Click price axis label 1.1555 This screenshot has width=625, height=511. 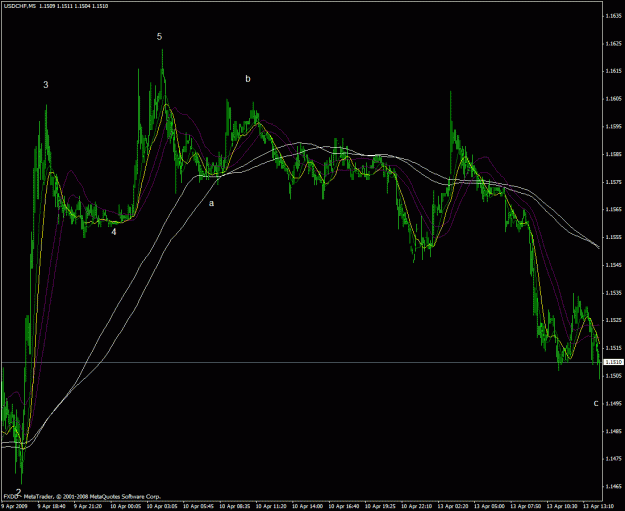[613, 237]
